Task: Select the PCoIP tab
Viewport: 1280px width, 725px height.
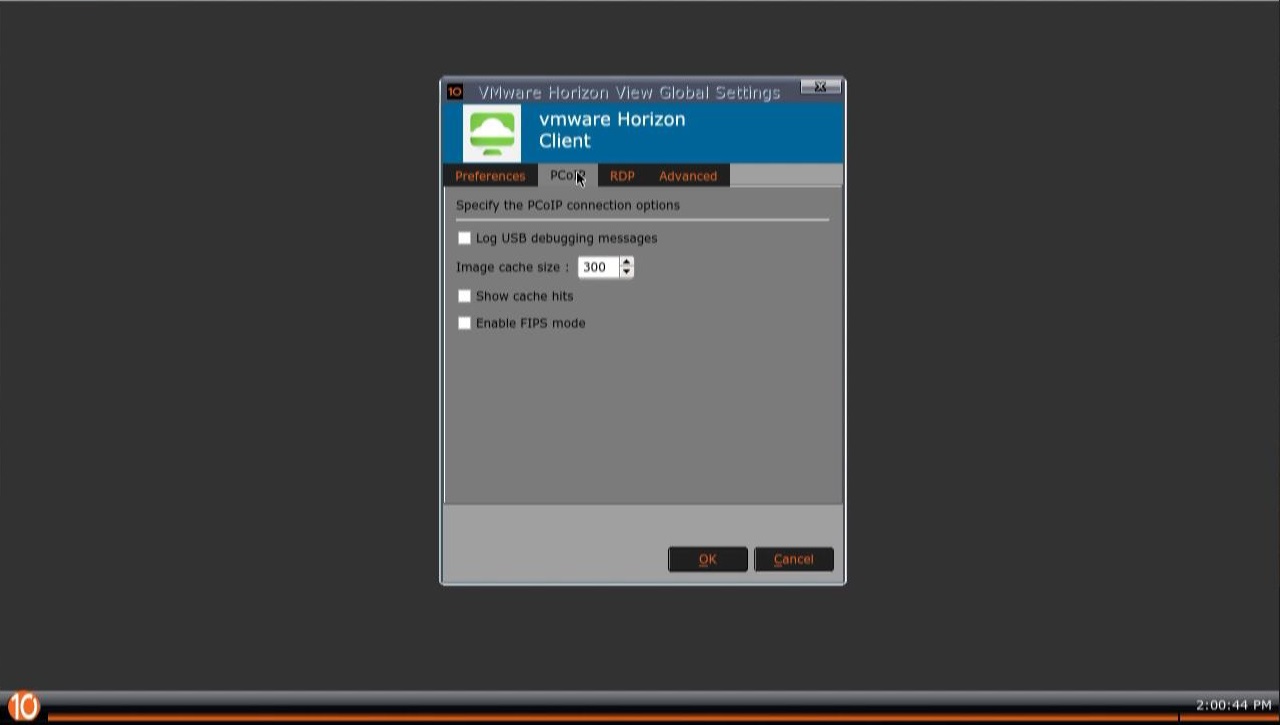Action: (567, 176)
